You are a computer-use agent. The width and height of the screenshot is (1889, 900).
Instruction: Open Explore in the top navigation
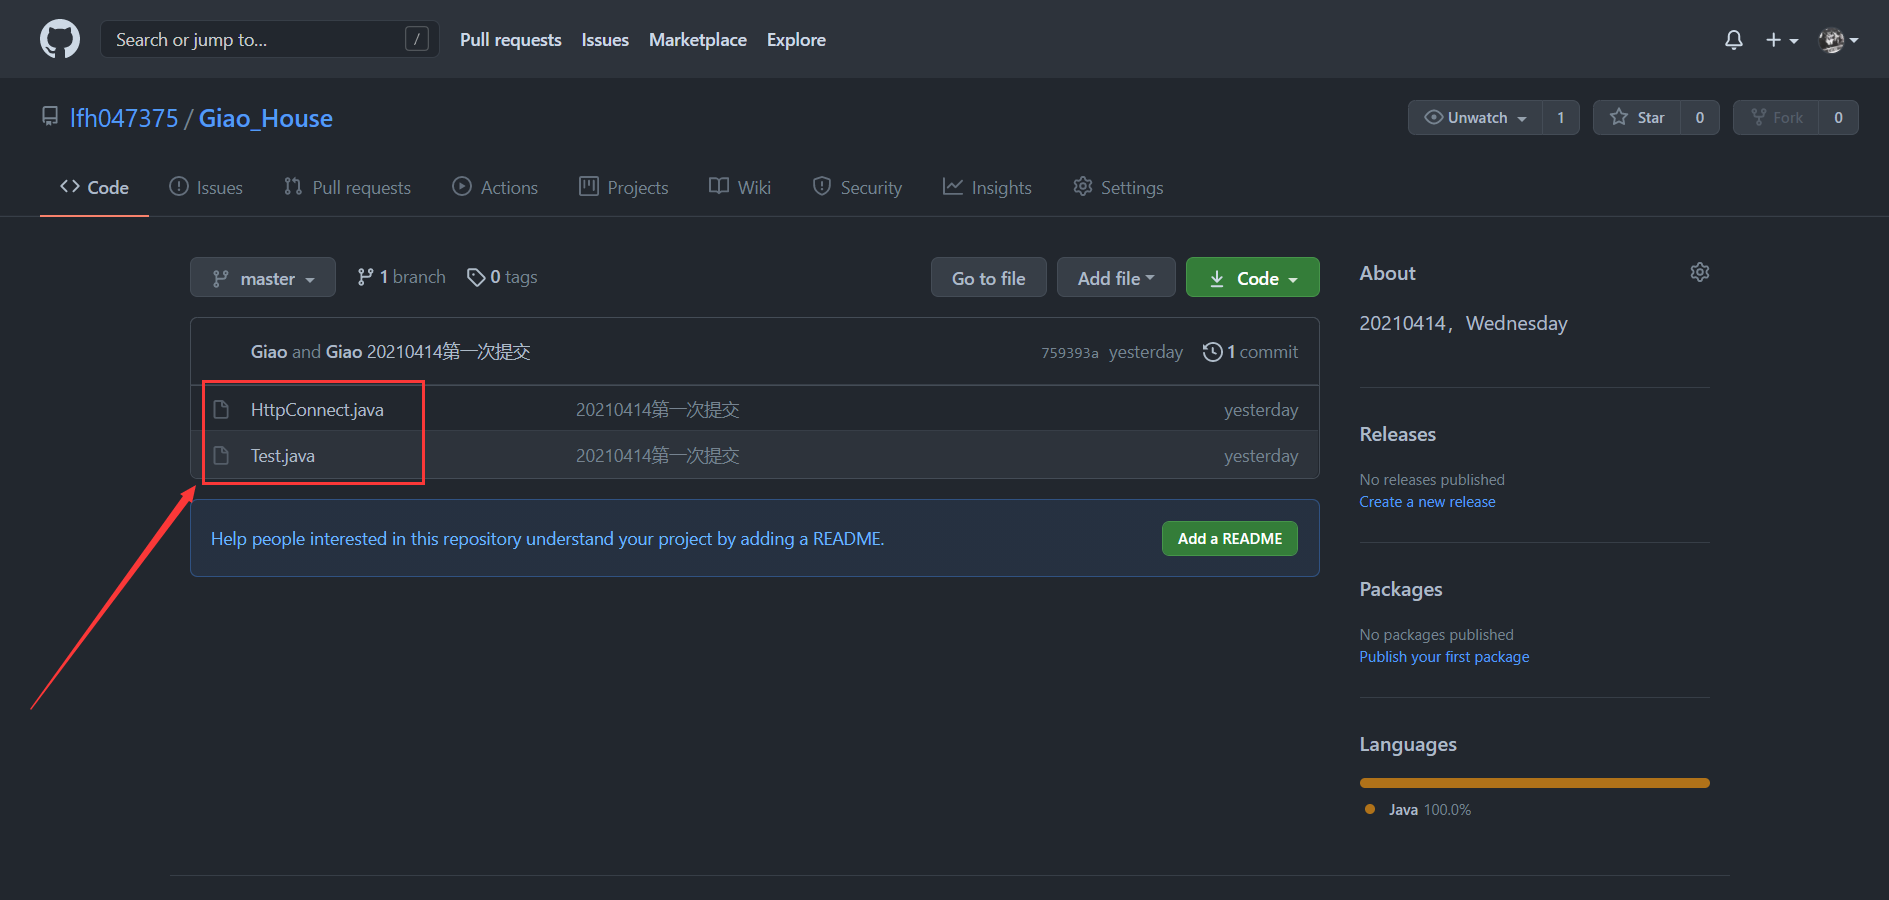pyautogui.click(x=796, y=40)
